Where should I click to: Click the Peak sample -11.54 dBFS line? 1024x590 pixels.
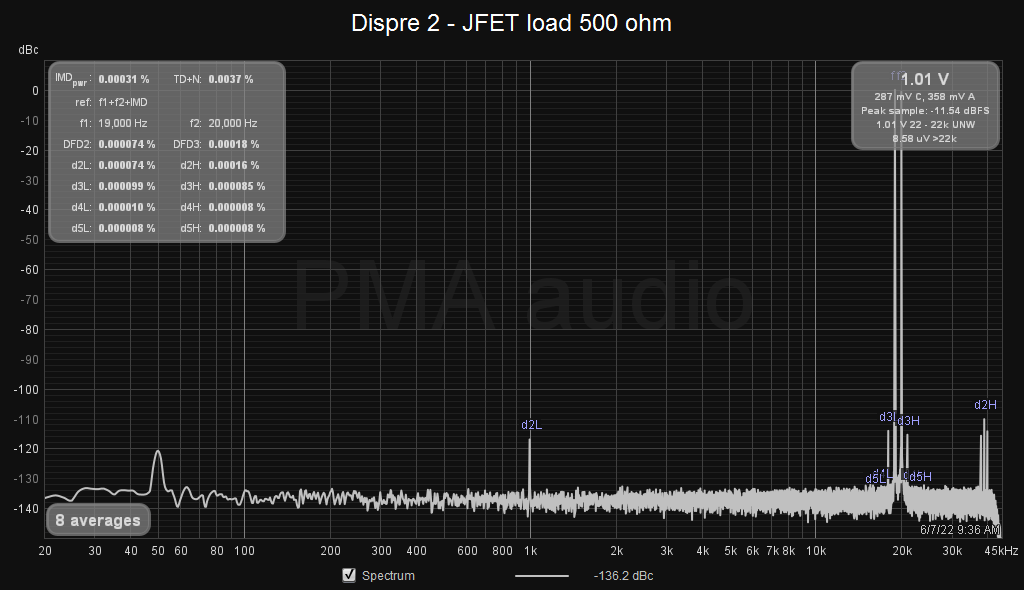coord(925,110)
